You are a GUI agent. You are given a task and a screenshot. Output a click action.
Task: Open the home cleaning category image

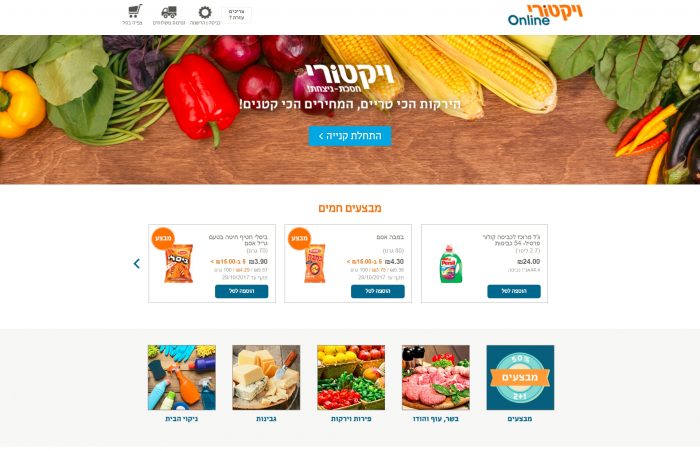click(x=182, y=377)
